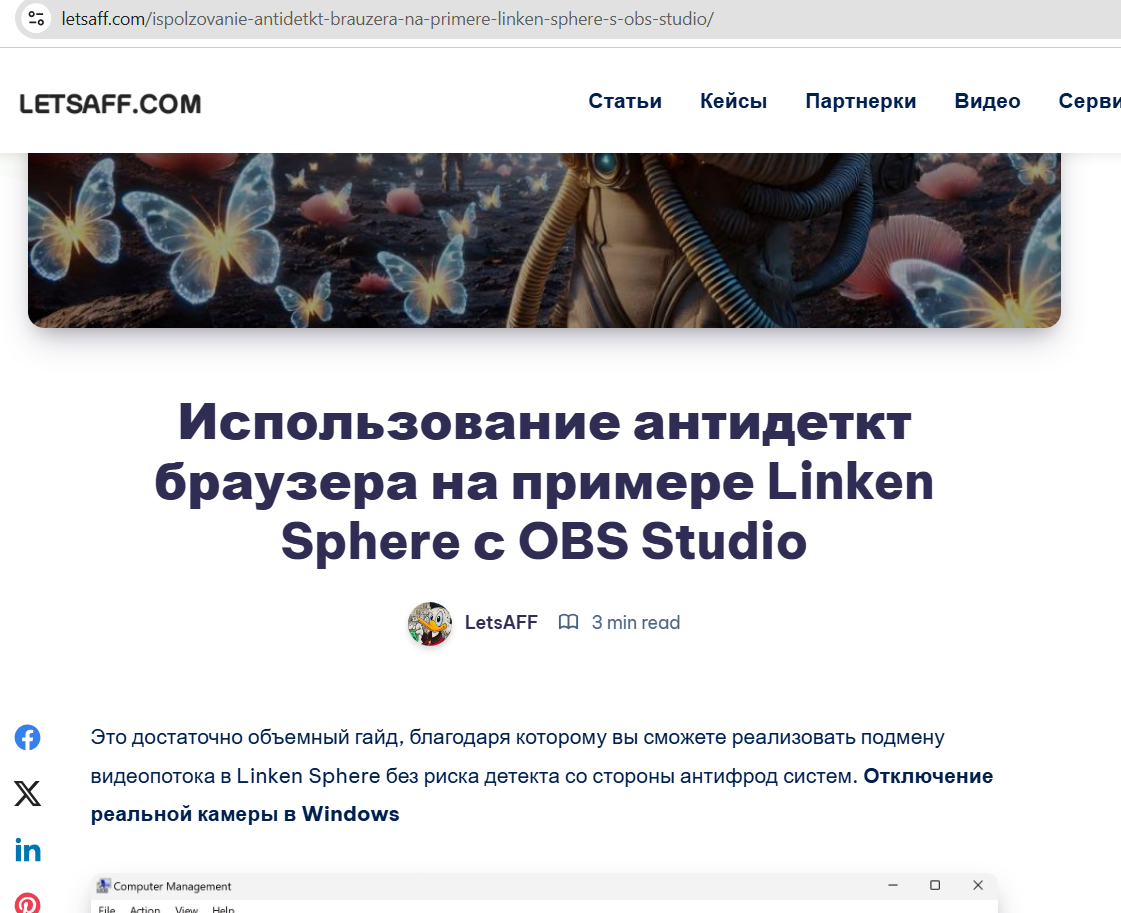This screenshot has height=913, width=1121.
Task: Open the LetsAFF author avatar
Action: coord(430,623)
